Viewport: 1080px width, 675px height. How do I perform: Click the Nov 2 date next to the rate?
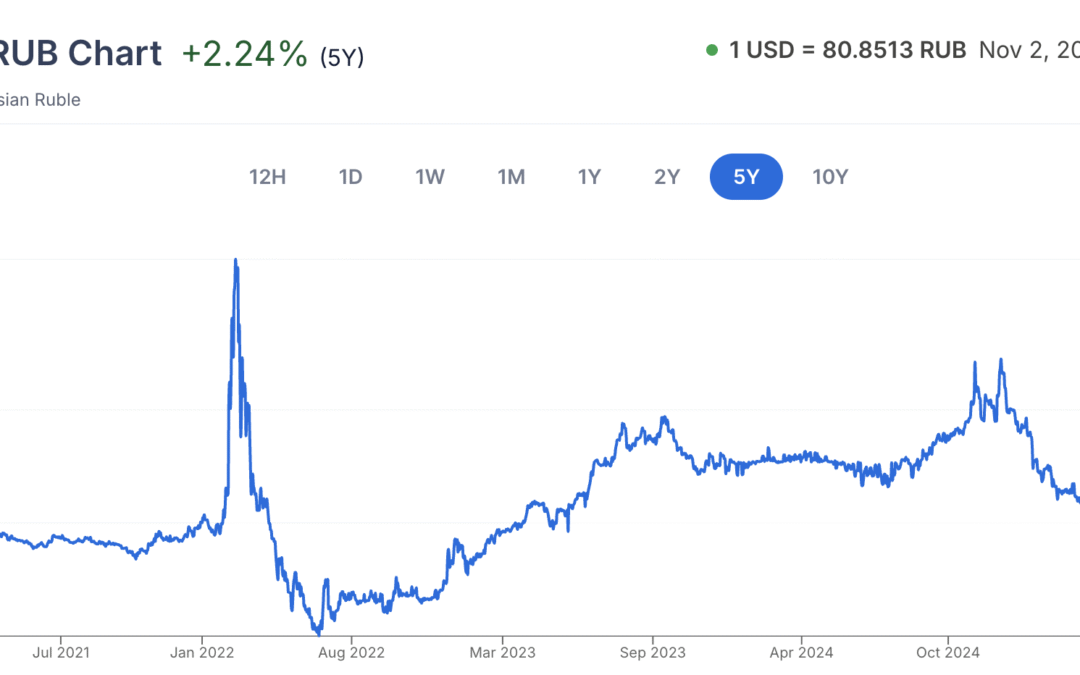(x=1028, y=50)
